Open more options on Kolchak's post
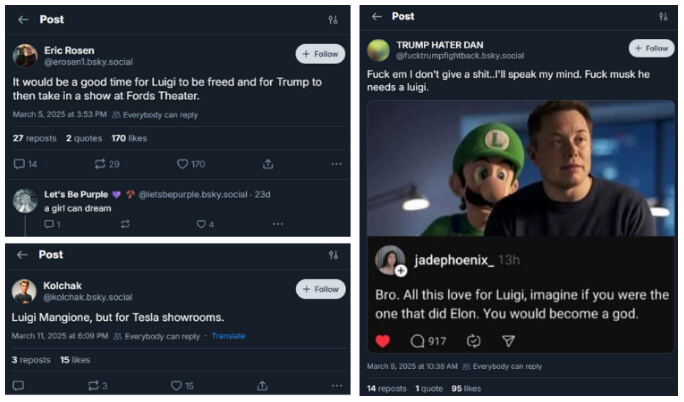The image size is (684, 402). [336, 385]
